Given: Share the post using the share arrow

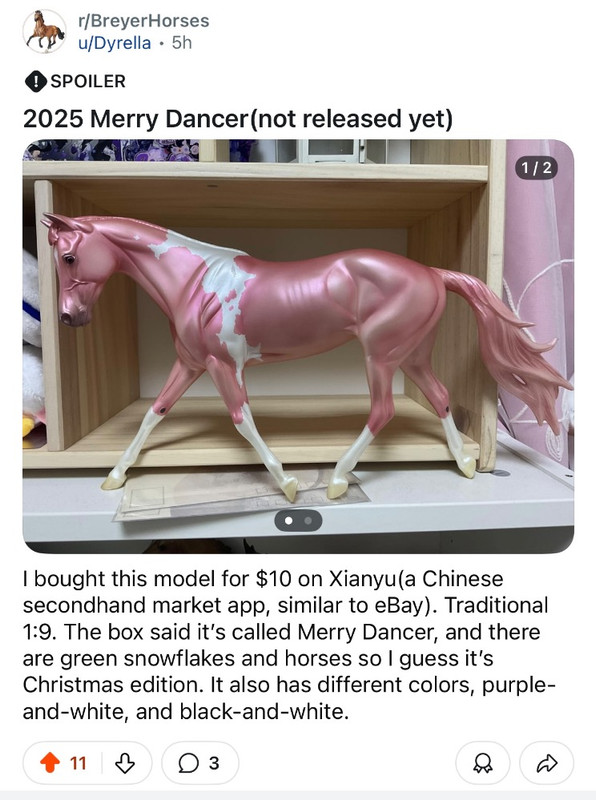Looking at the screenshot, I should (x=547, y=763).
